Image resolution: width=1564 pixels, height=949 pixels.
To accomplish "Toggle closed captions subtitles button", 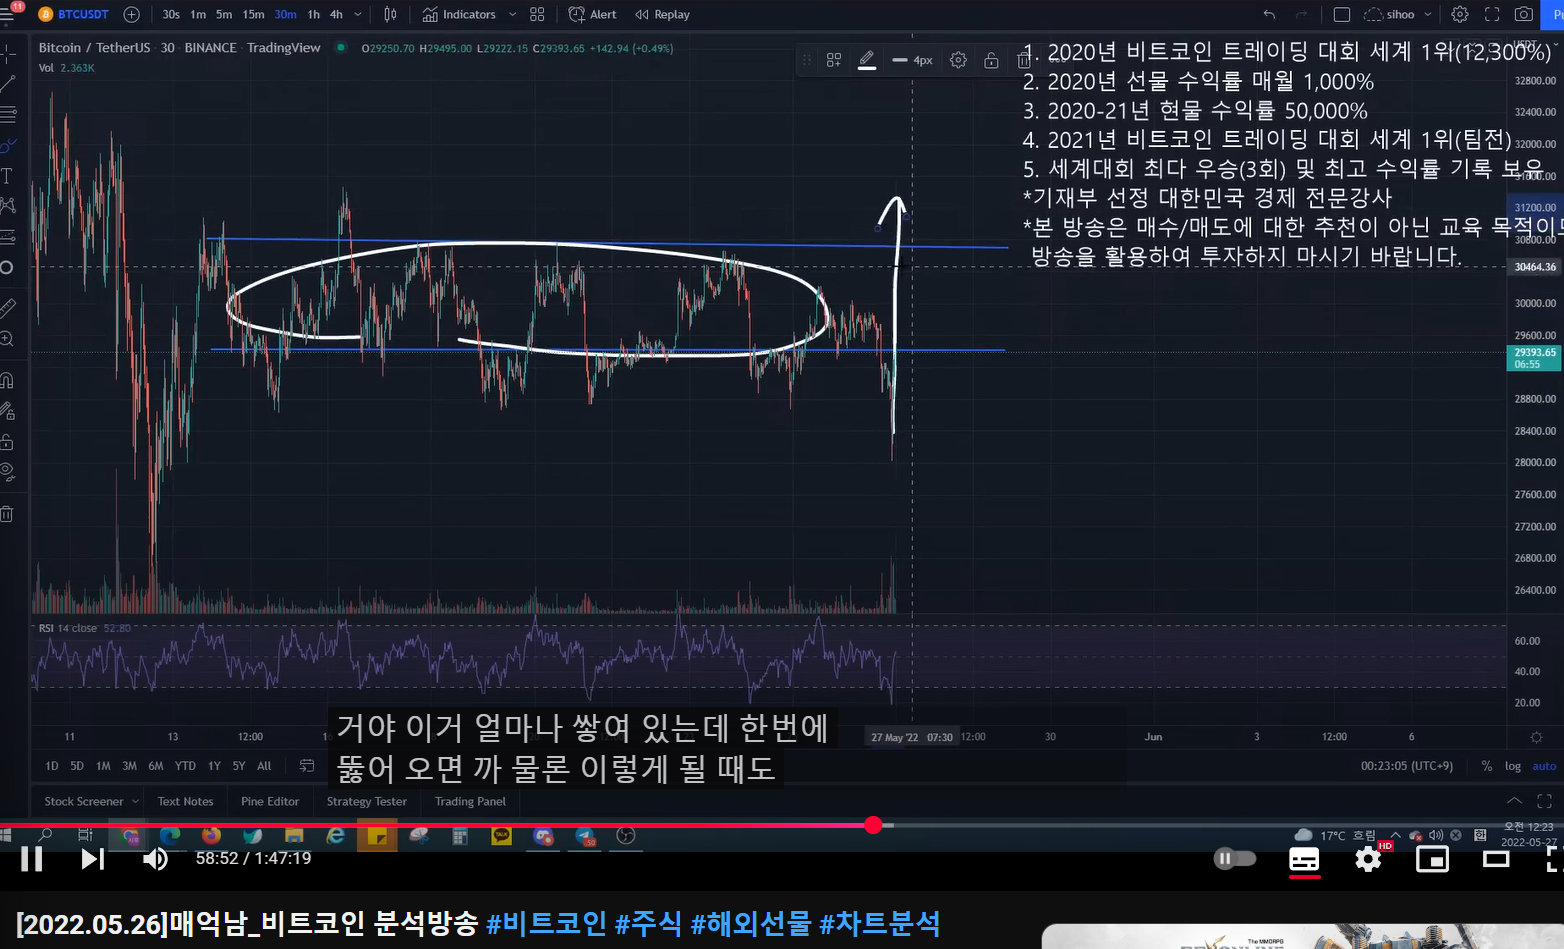I will 1304,859.
